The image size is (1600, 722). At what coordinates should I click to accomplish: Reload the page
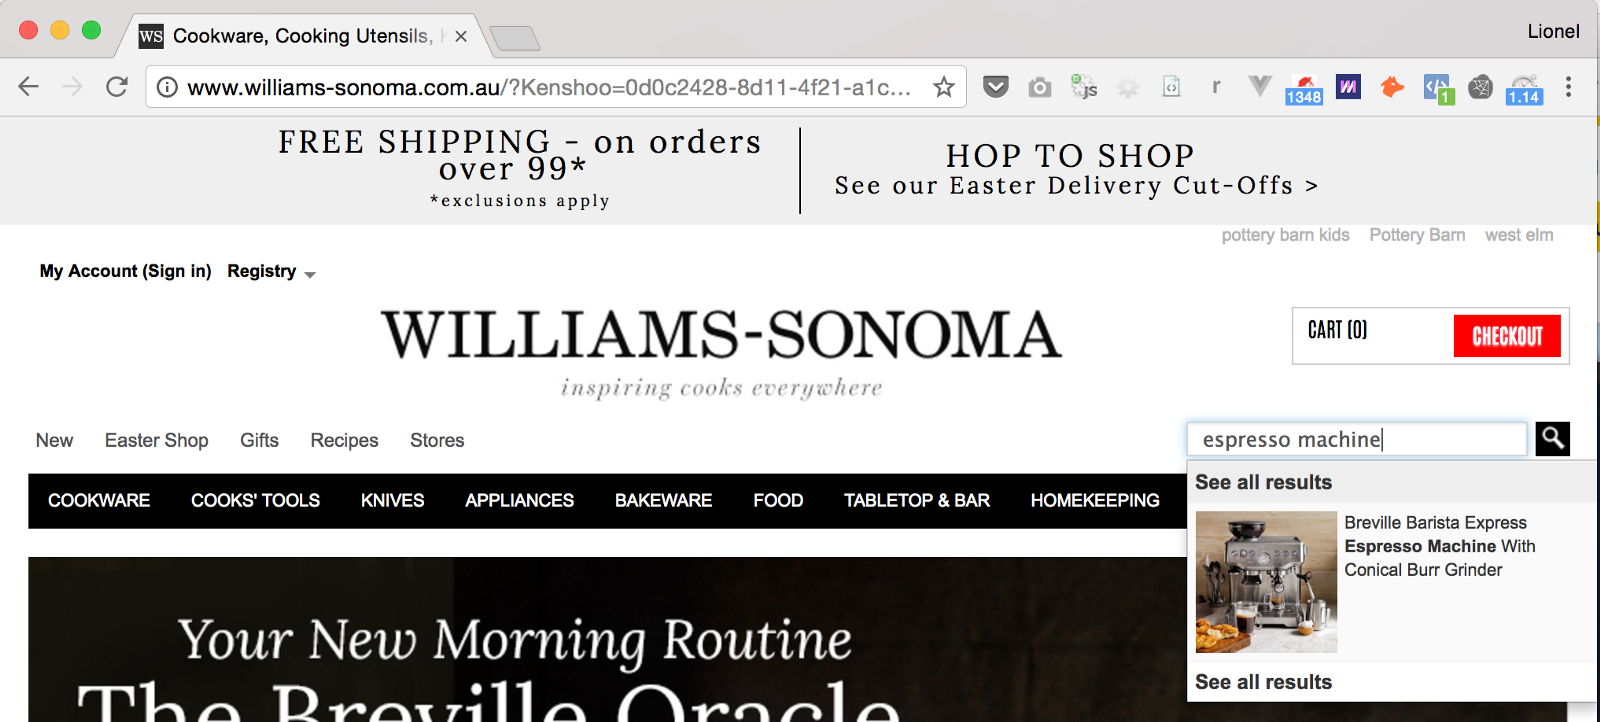click(117, 87)
